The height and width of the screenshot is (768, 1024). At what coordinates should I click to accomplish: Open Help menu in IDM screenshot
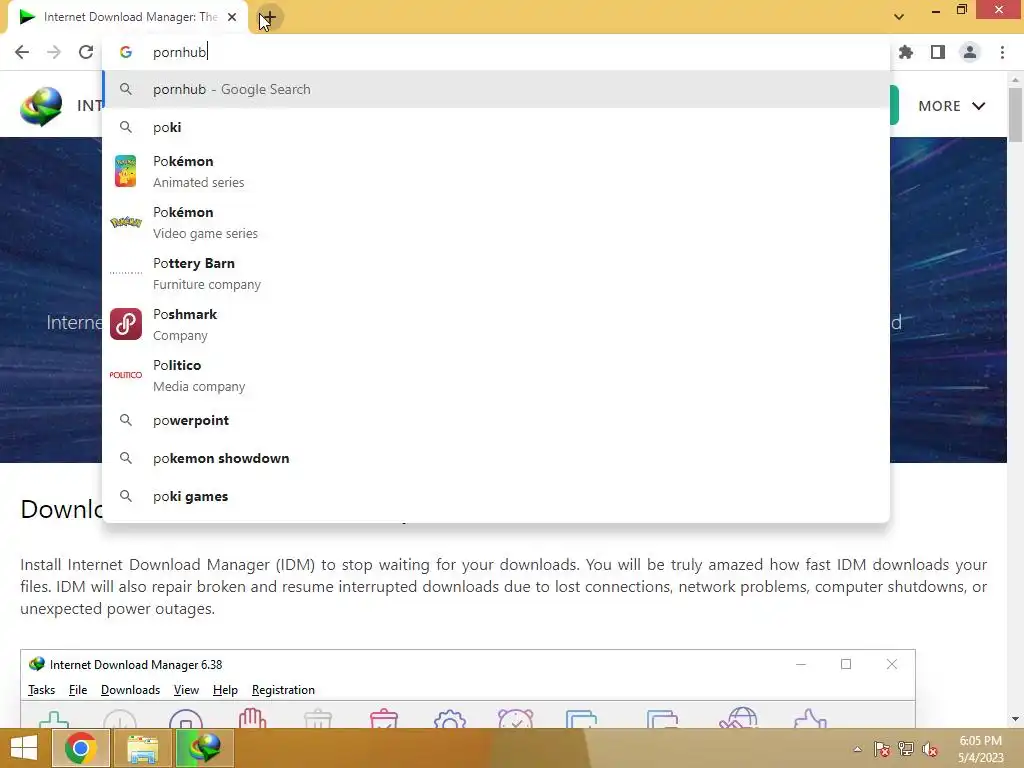(x=225, y=690)
